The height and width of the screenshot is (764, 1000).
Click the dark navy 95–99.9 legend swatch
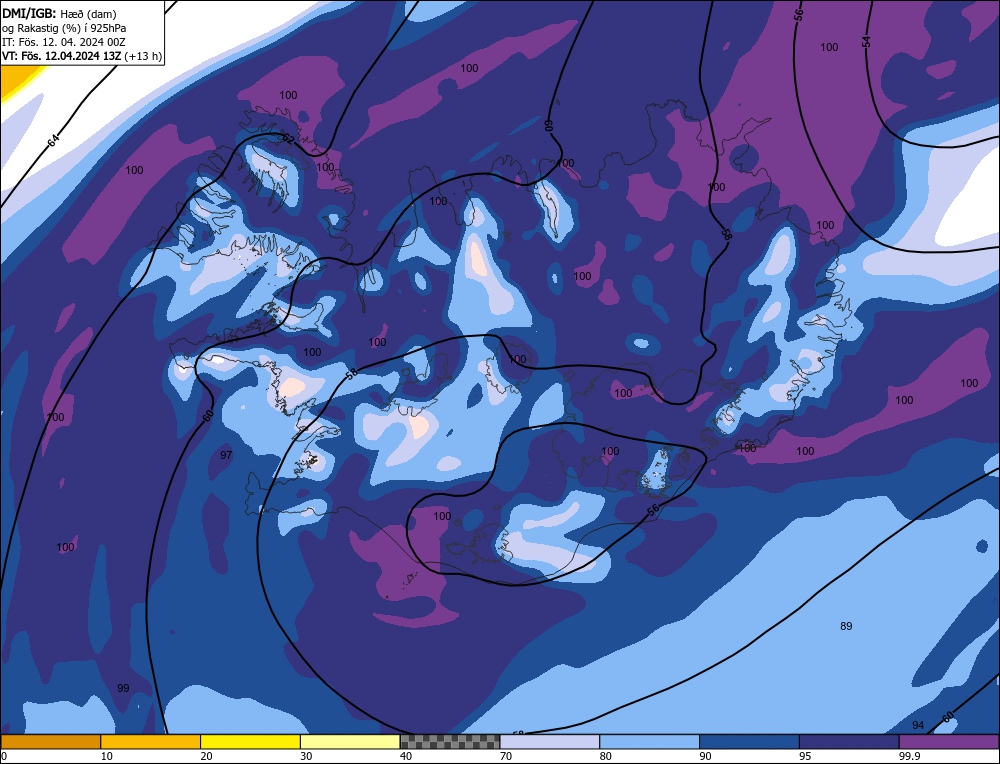(849, 742)
